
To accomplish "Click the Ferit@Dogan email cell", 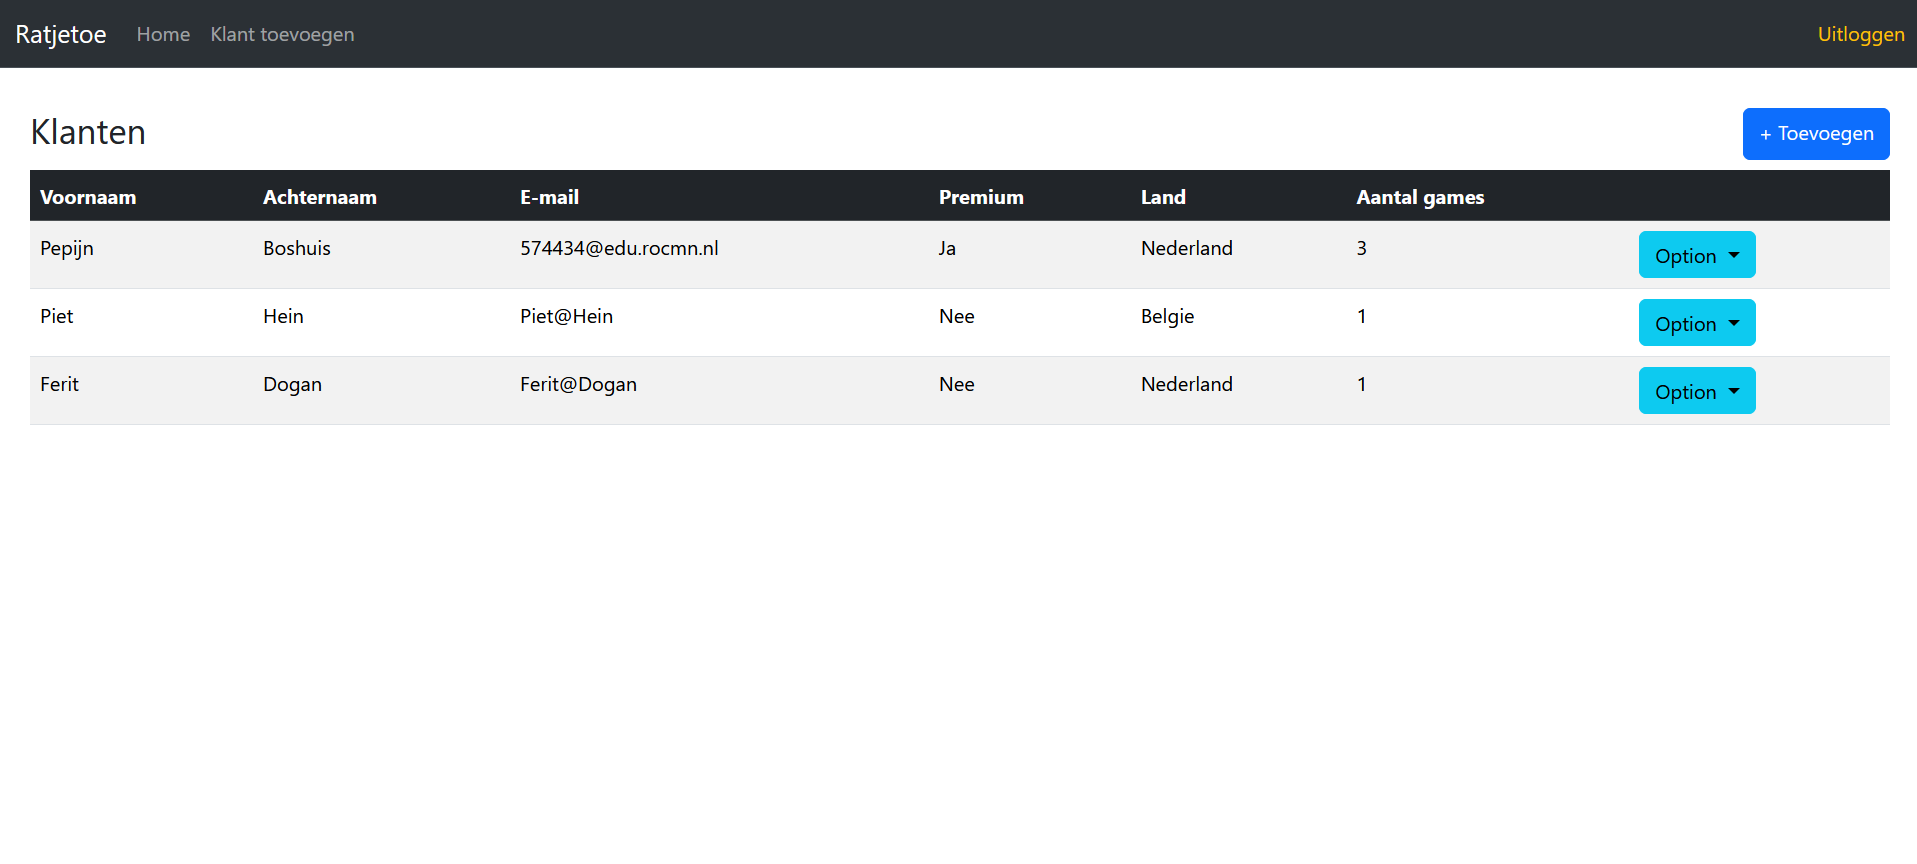I will (x=578, y=385).
